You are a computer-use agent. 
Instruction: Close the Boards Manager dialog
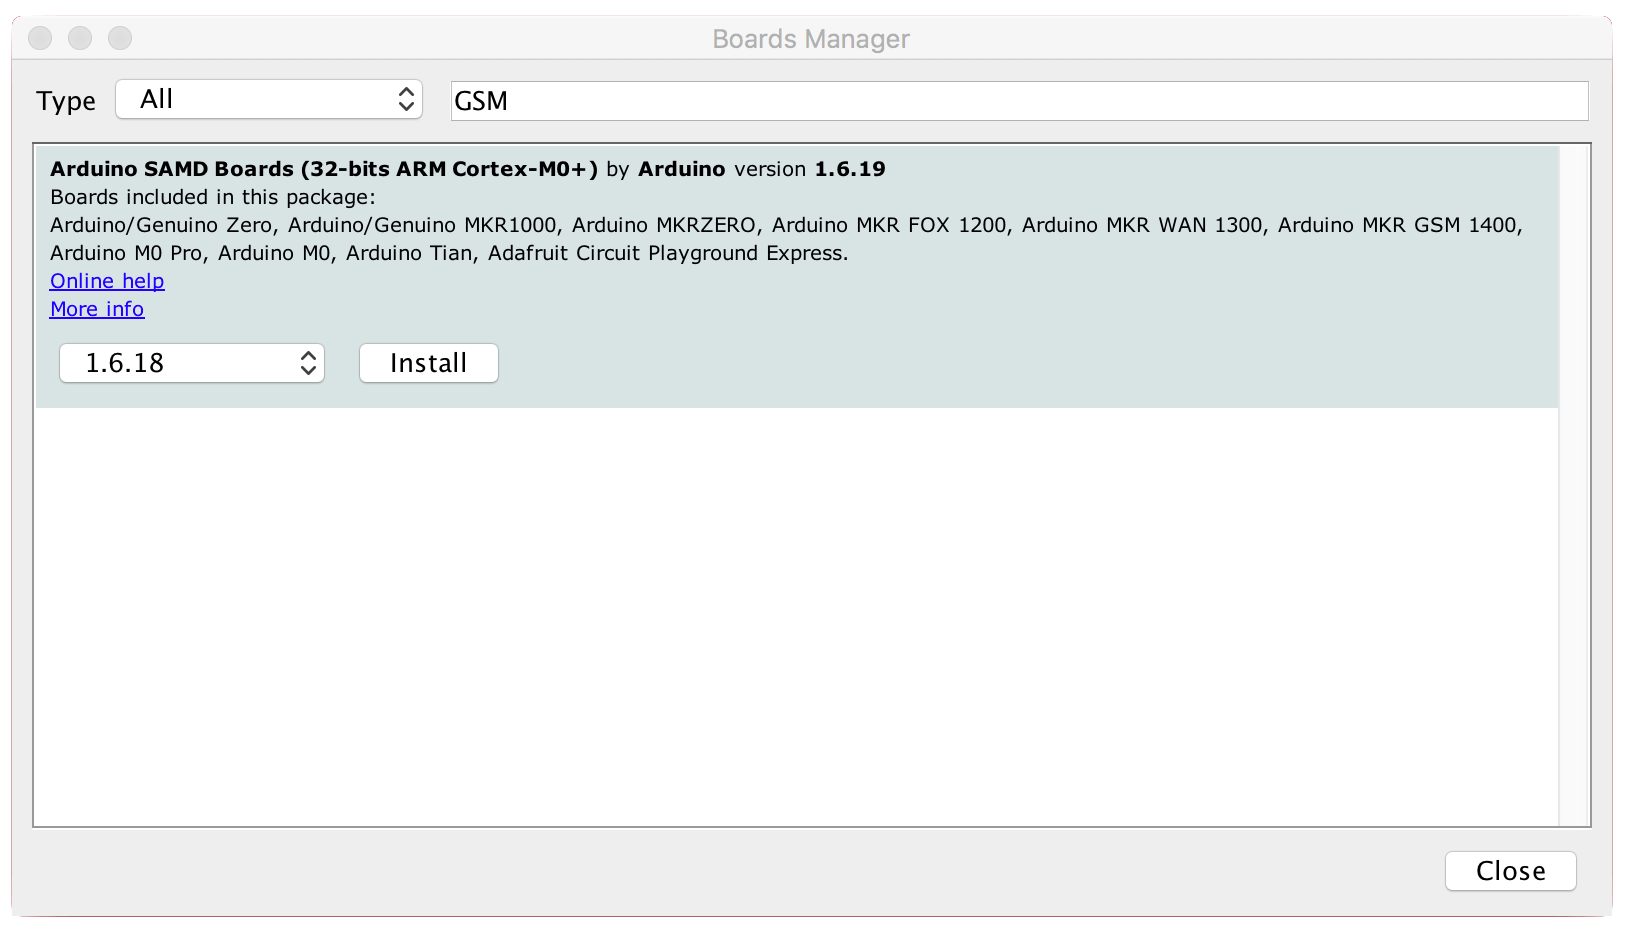pyautogui.click(x=1510, y=871)
